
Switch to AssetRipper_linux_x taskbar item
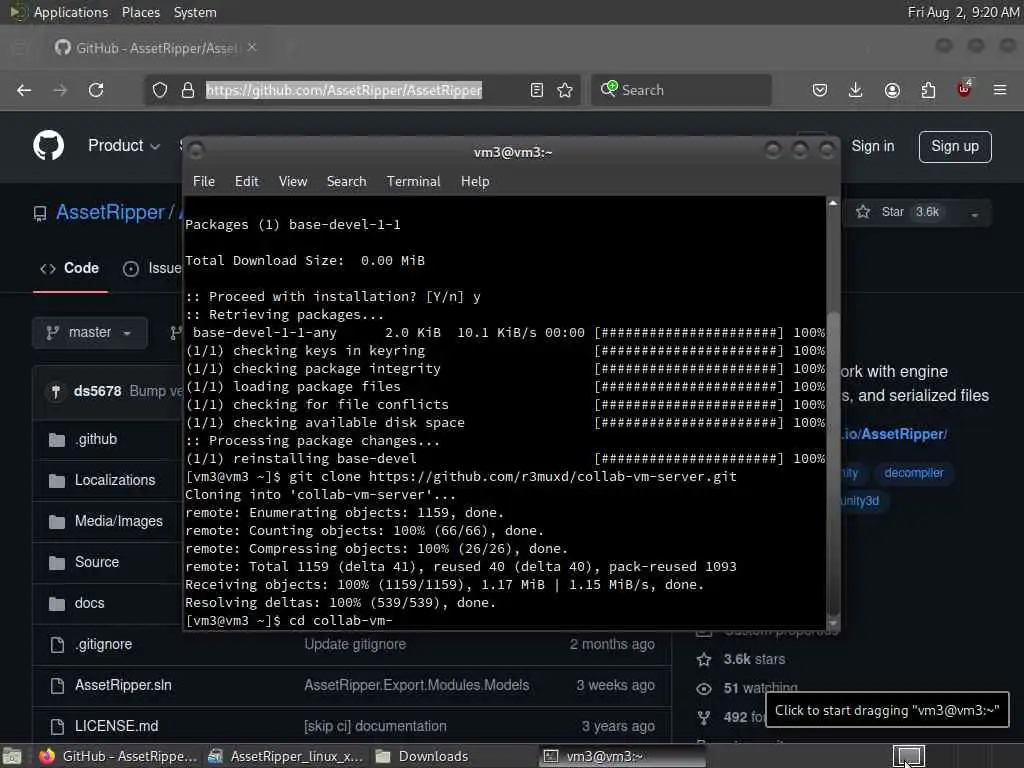pyautogui.click(x=285, y=756)
